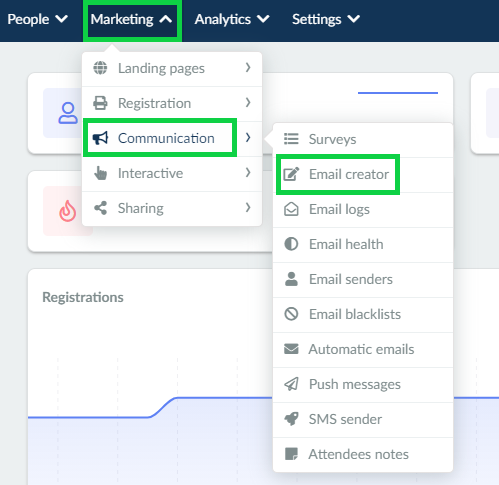Screen dimensions: 499x485
Task: Click the printer icon next to Registration
Action: pos(100,103)
